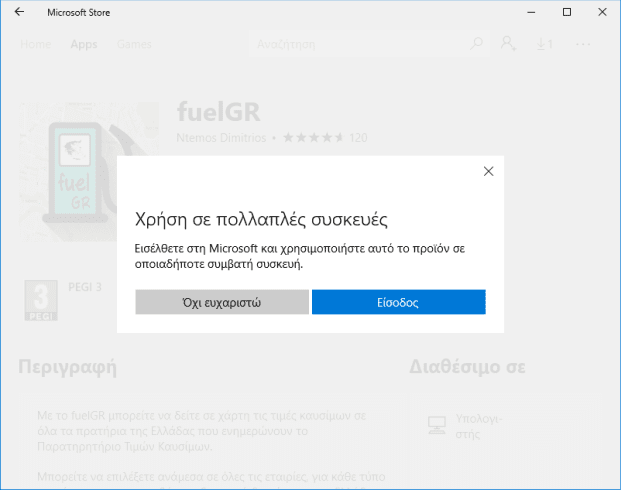Click the fuelGR app logo image

pyautogui.click(x=89, y=172)
